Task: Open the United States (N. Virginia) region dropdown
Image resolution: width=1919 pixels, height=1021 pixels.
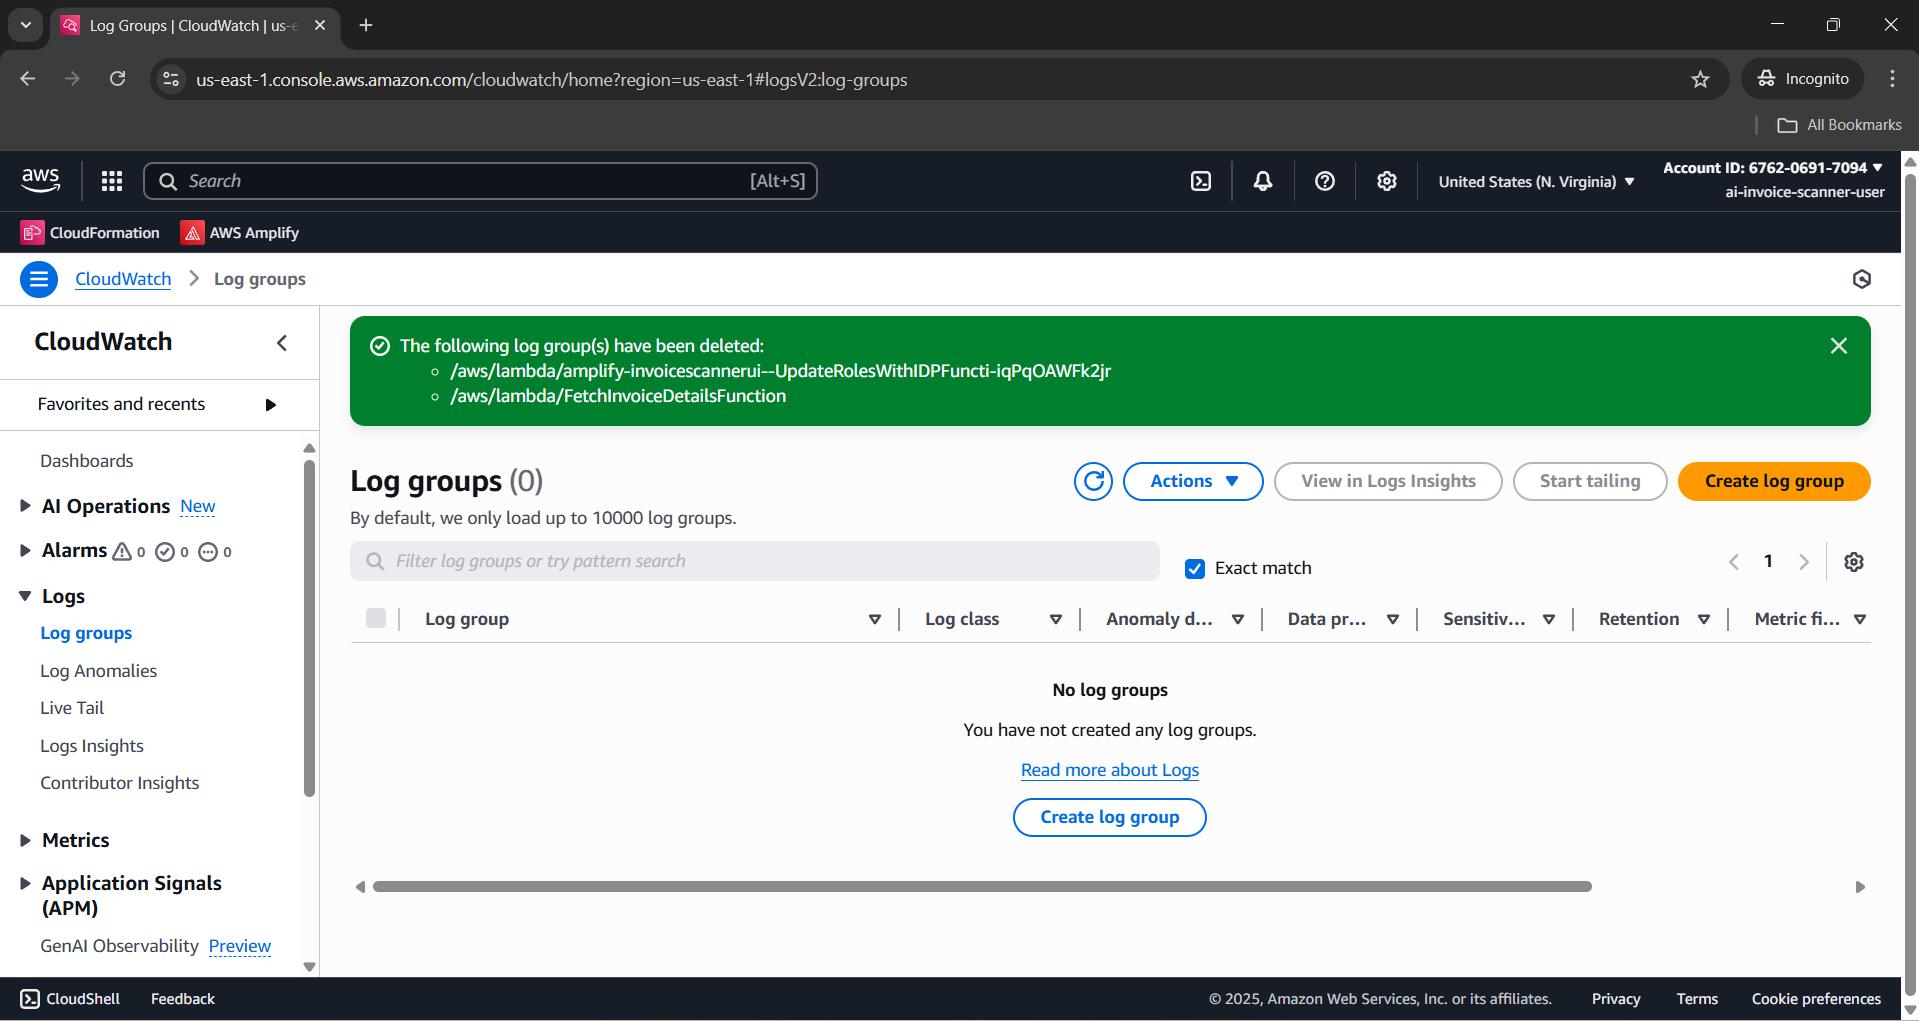Action: pyautogui.click(x=1535, y=181)
